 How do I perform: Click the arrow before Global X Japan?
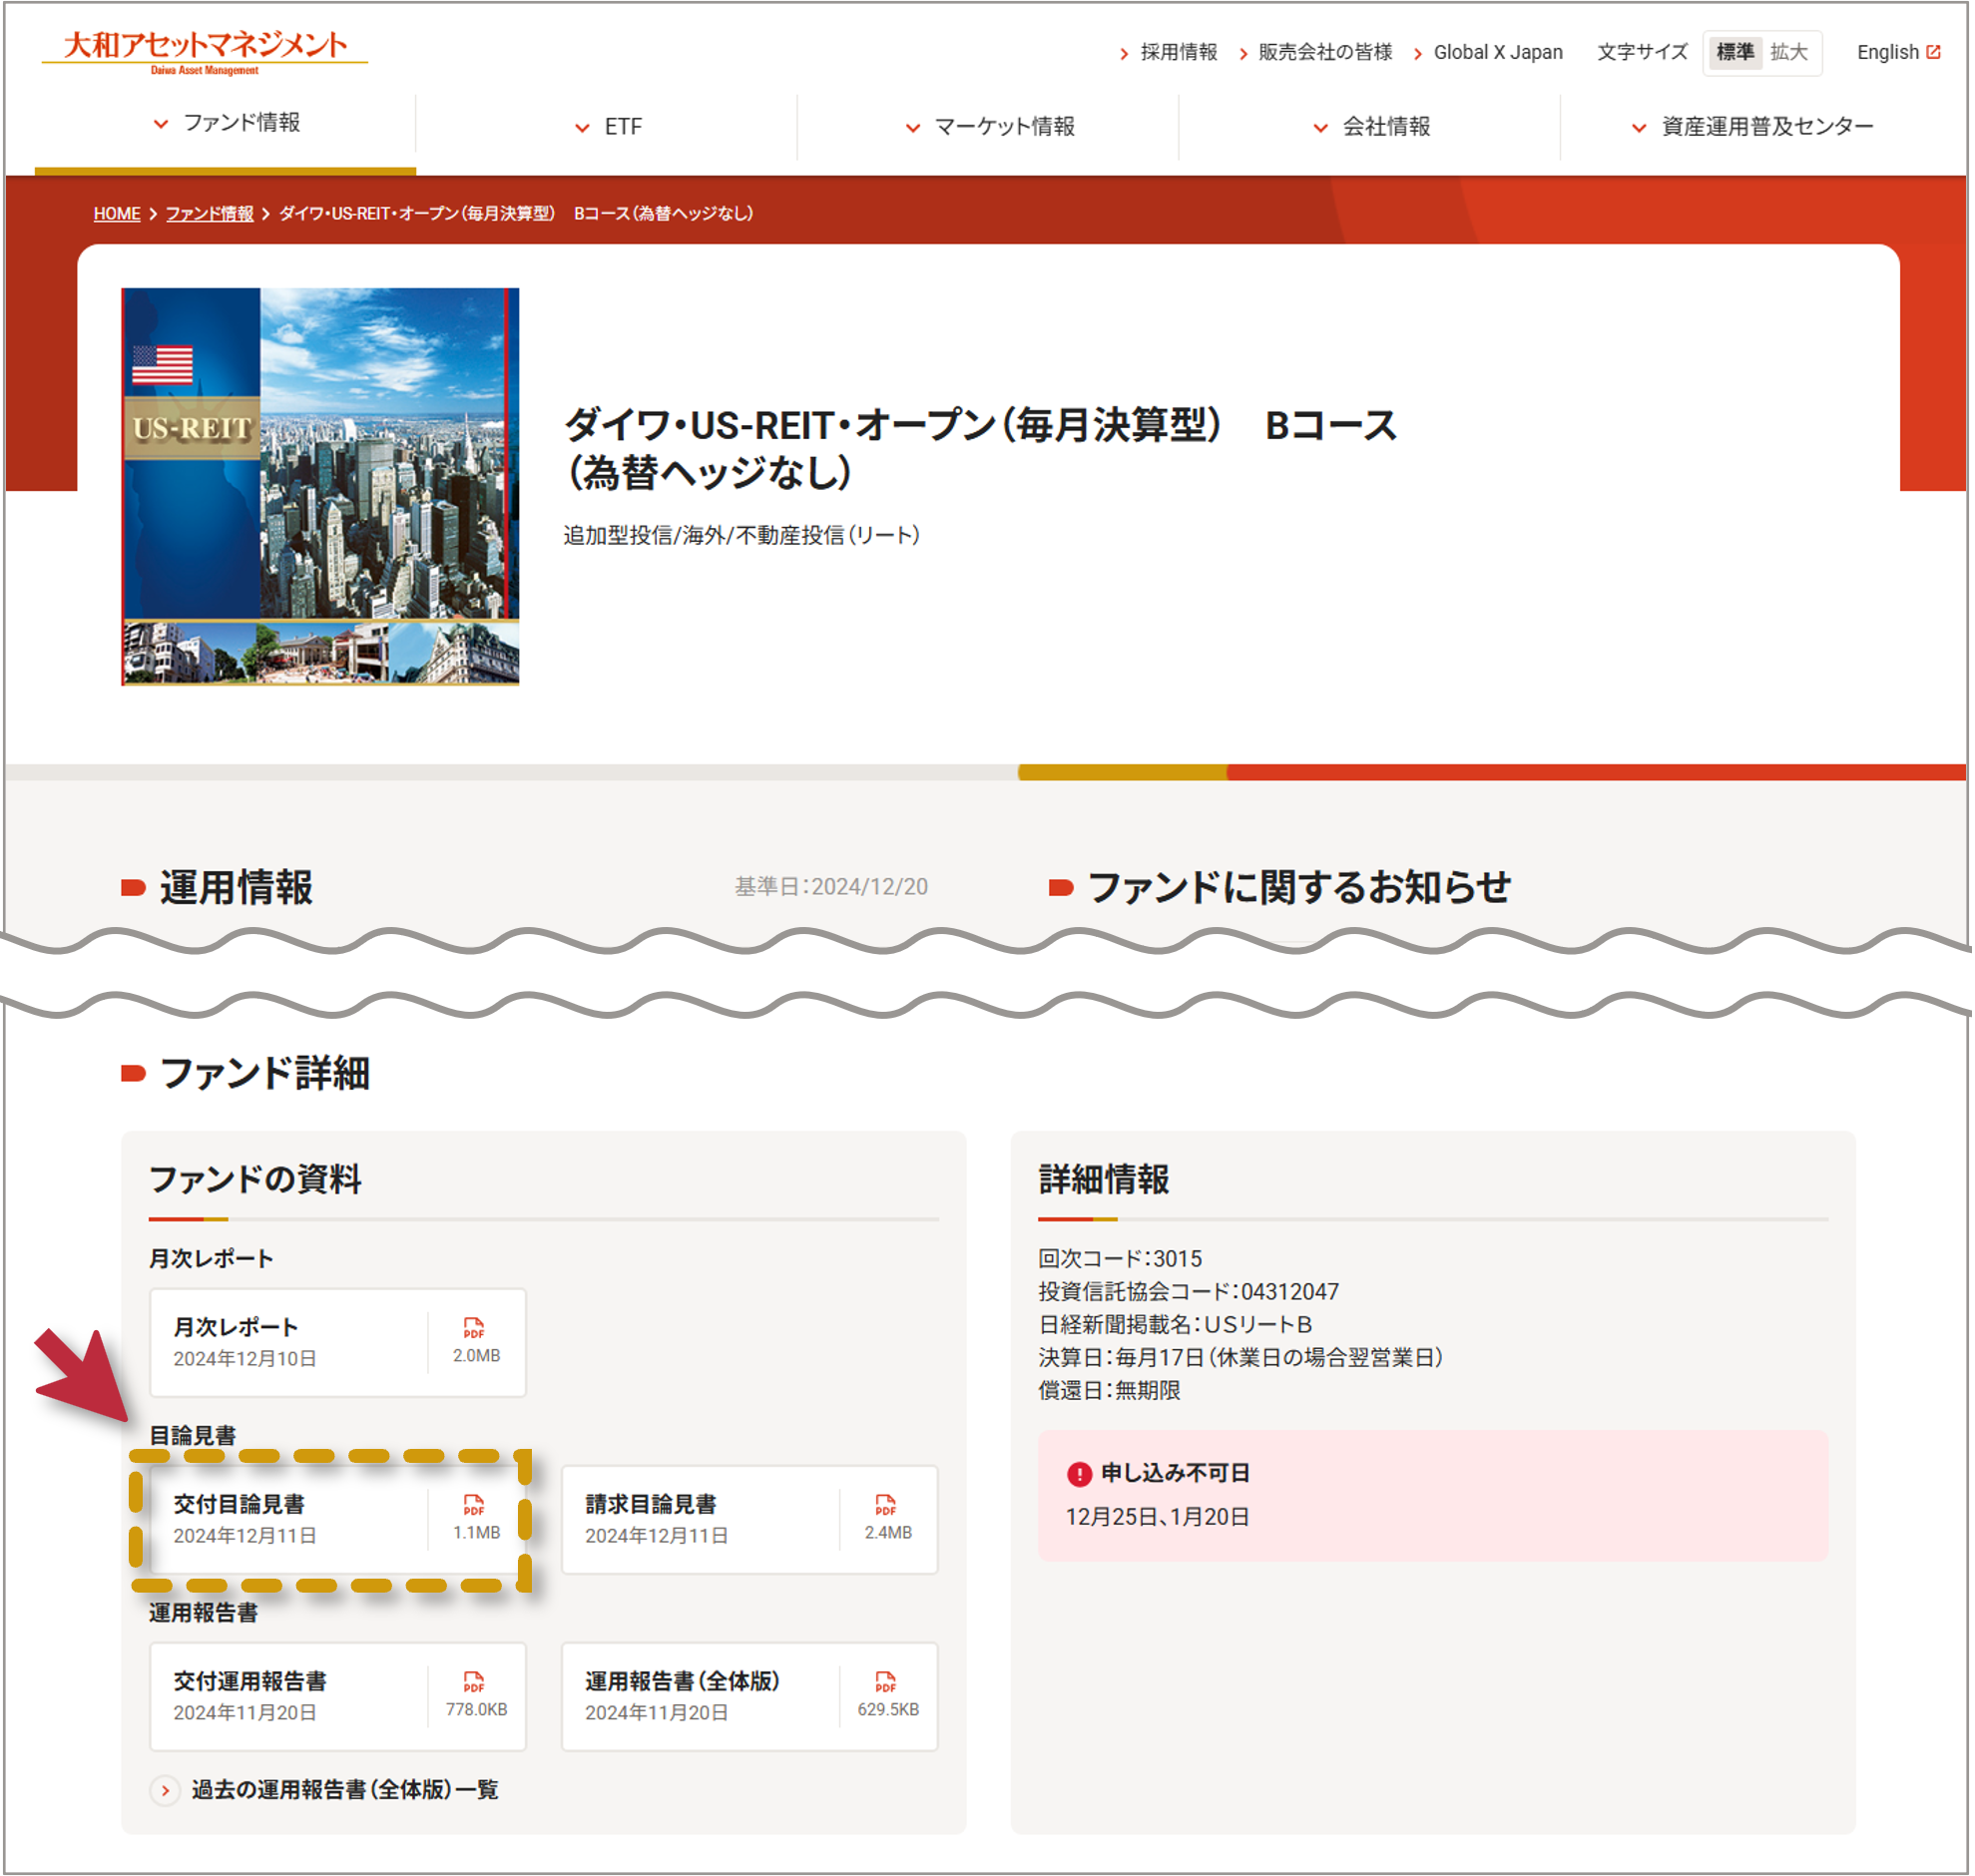pyautogui.click(x=1420, y=54)
